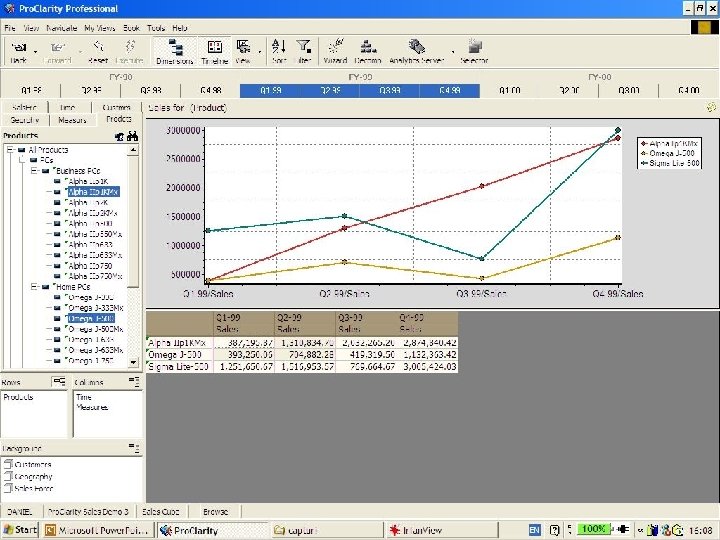Switch to the Measures dimension tab

click(72, 120)
